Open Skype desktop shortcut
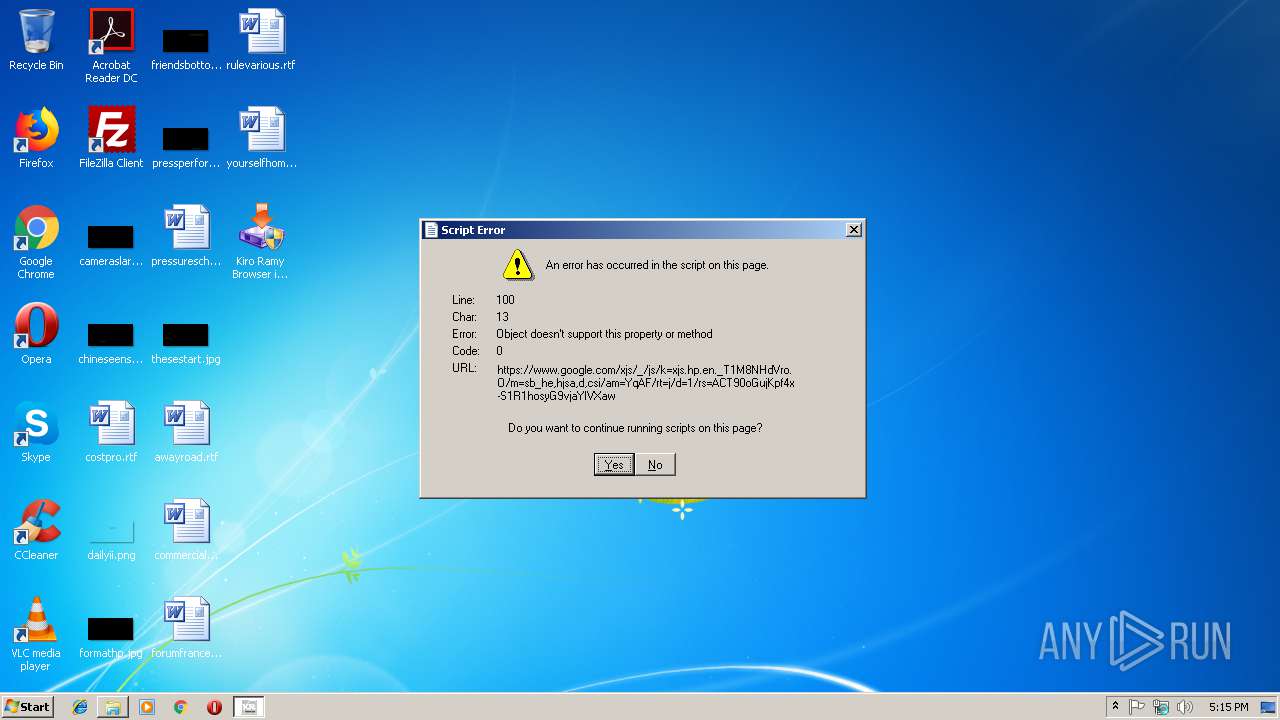The height and width of the screenshot is (720, 1280). pyautogui.click(x=36, y=433)
